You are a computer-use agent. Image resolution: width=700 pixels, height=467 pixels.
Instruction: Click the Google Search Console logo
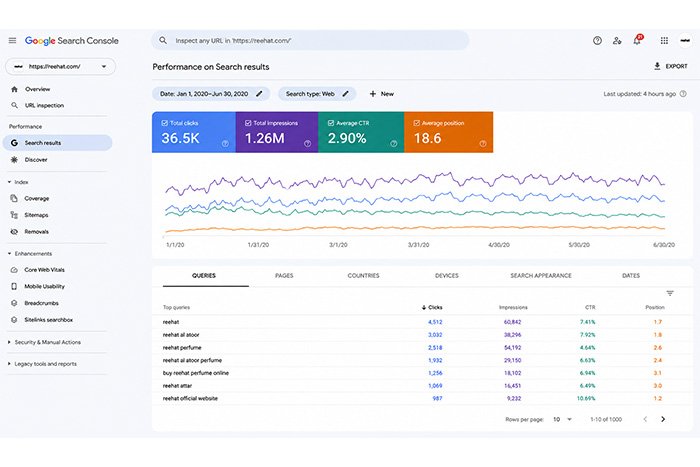(x=71, y=41)
